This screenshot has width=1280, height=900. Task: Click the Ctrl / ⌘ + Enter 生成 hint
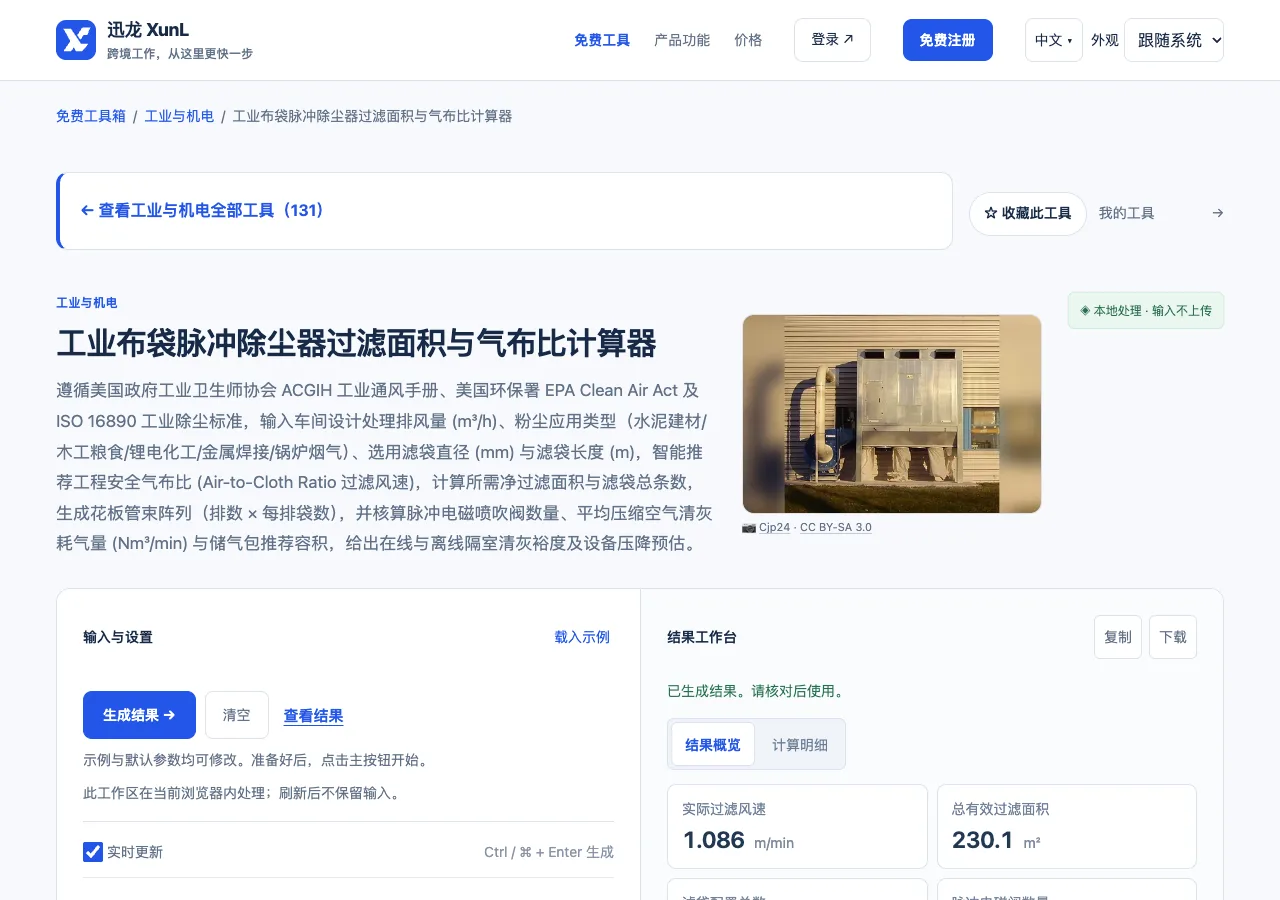[x=549, y=852]
